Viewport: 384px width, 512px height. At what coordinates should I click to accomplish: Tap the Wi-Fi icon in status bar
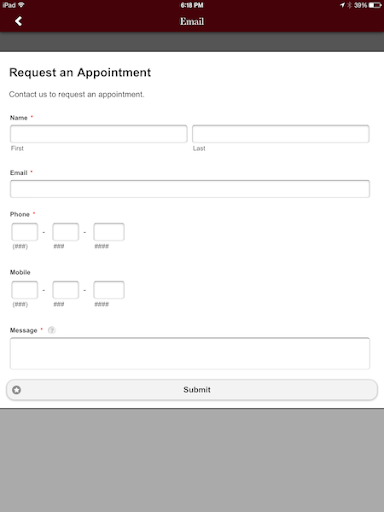[21, 5]
